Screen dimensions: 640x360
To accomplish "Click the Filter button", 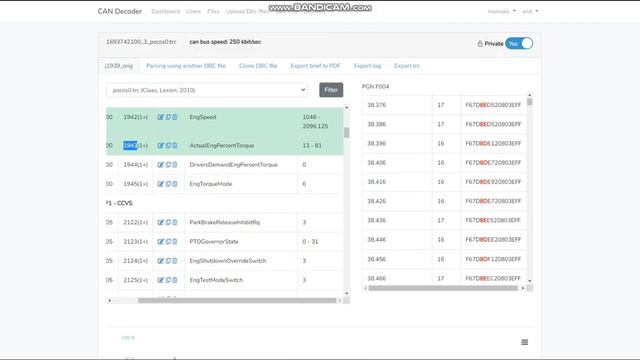I will (x=331, y=90).
